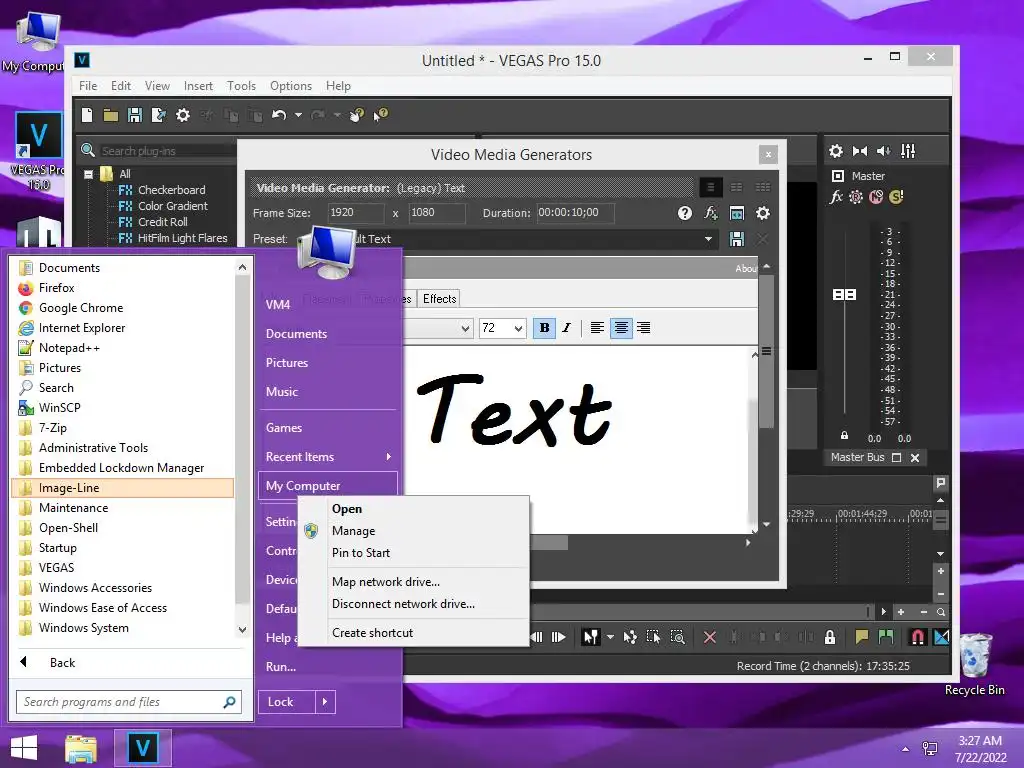Choose Manage from context menu
Viewport: 1024px width, 768px height.
(413, 531)
